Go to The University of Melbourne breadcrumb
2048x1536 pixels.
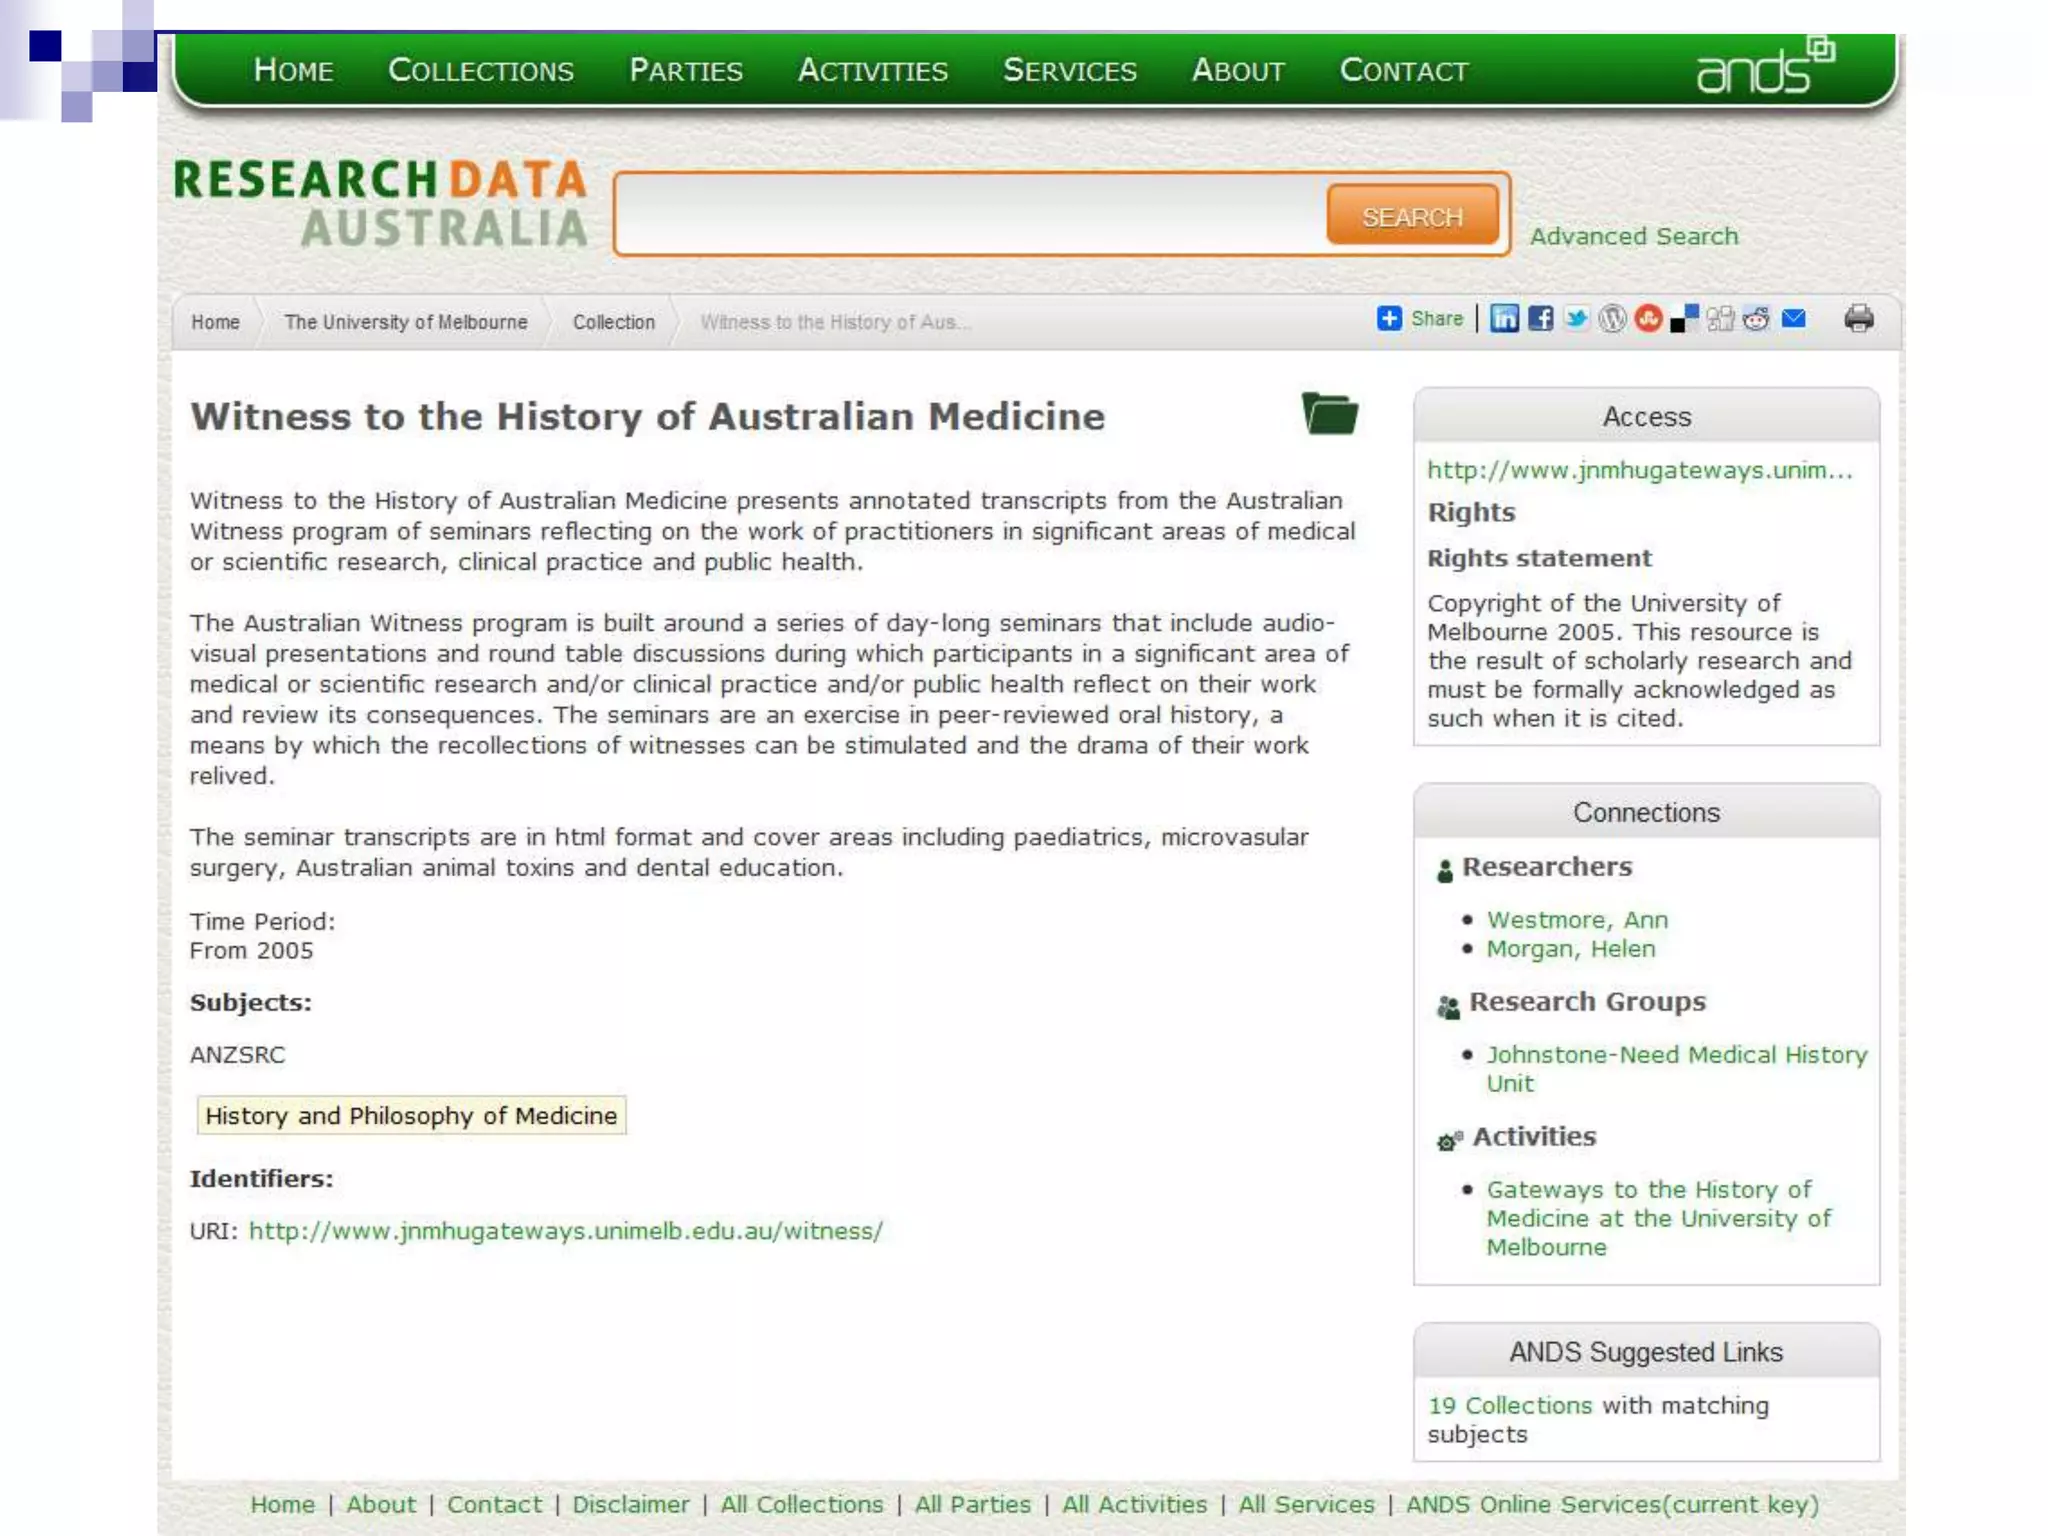tap(405, 322)
